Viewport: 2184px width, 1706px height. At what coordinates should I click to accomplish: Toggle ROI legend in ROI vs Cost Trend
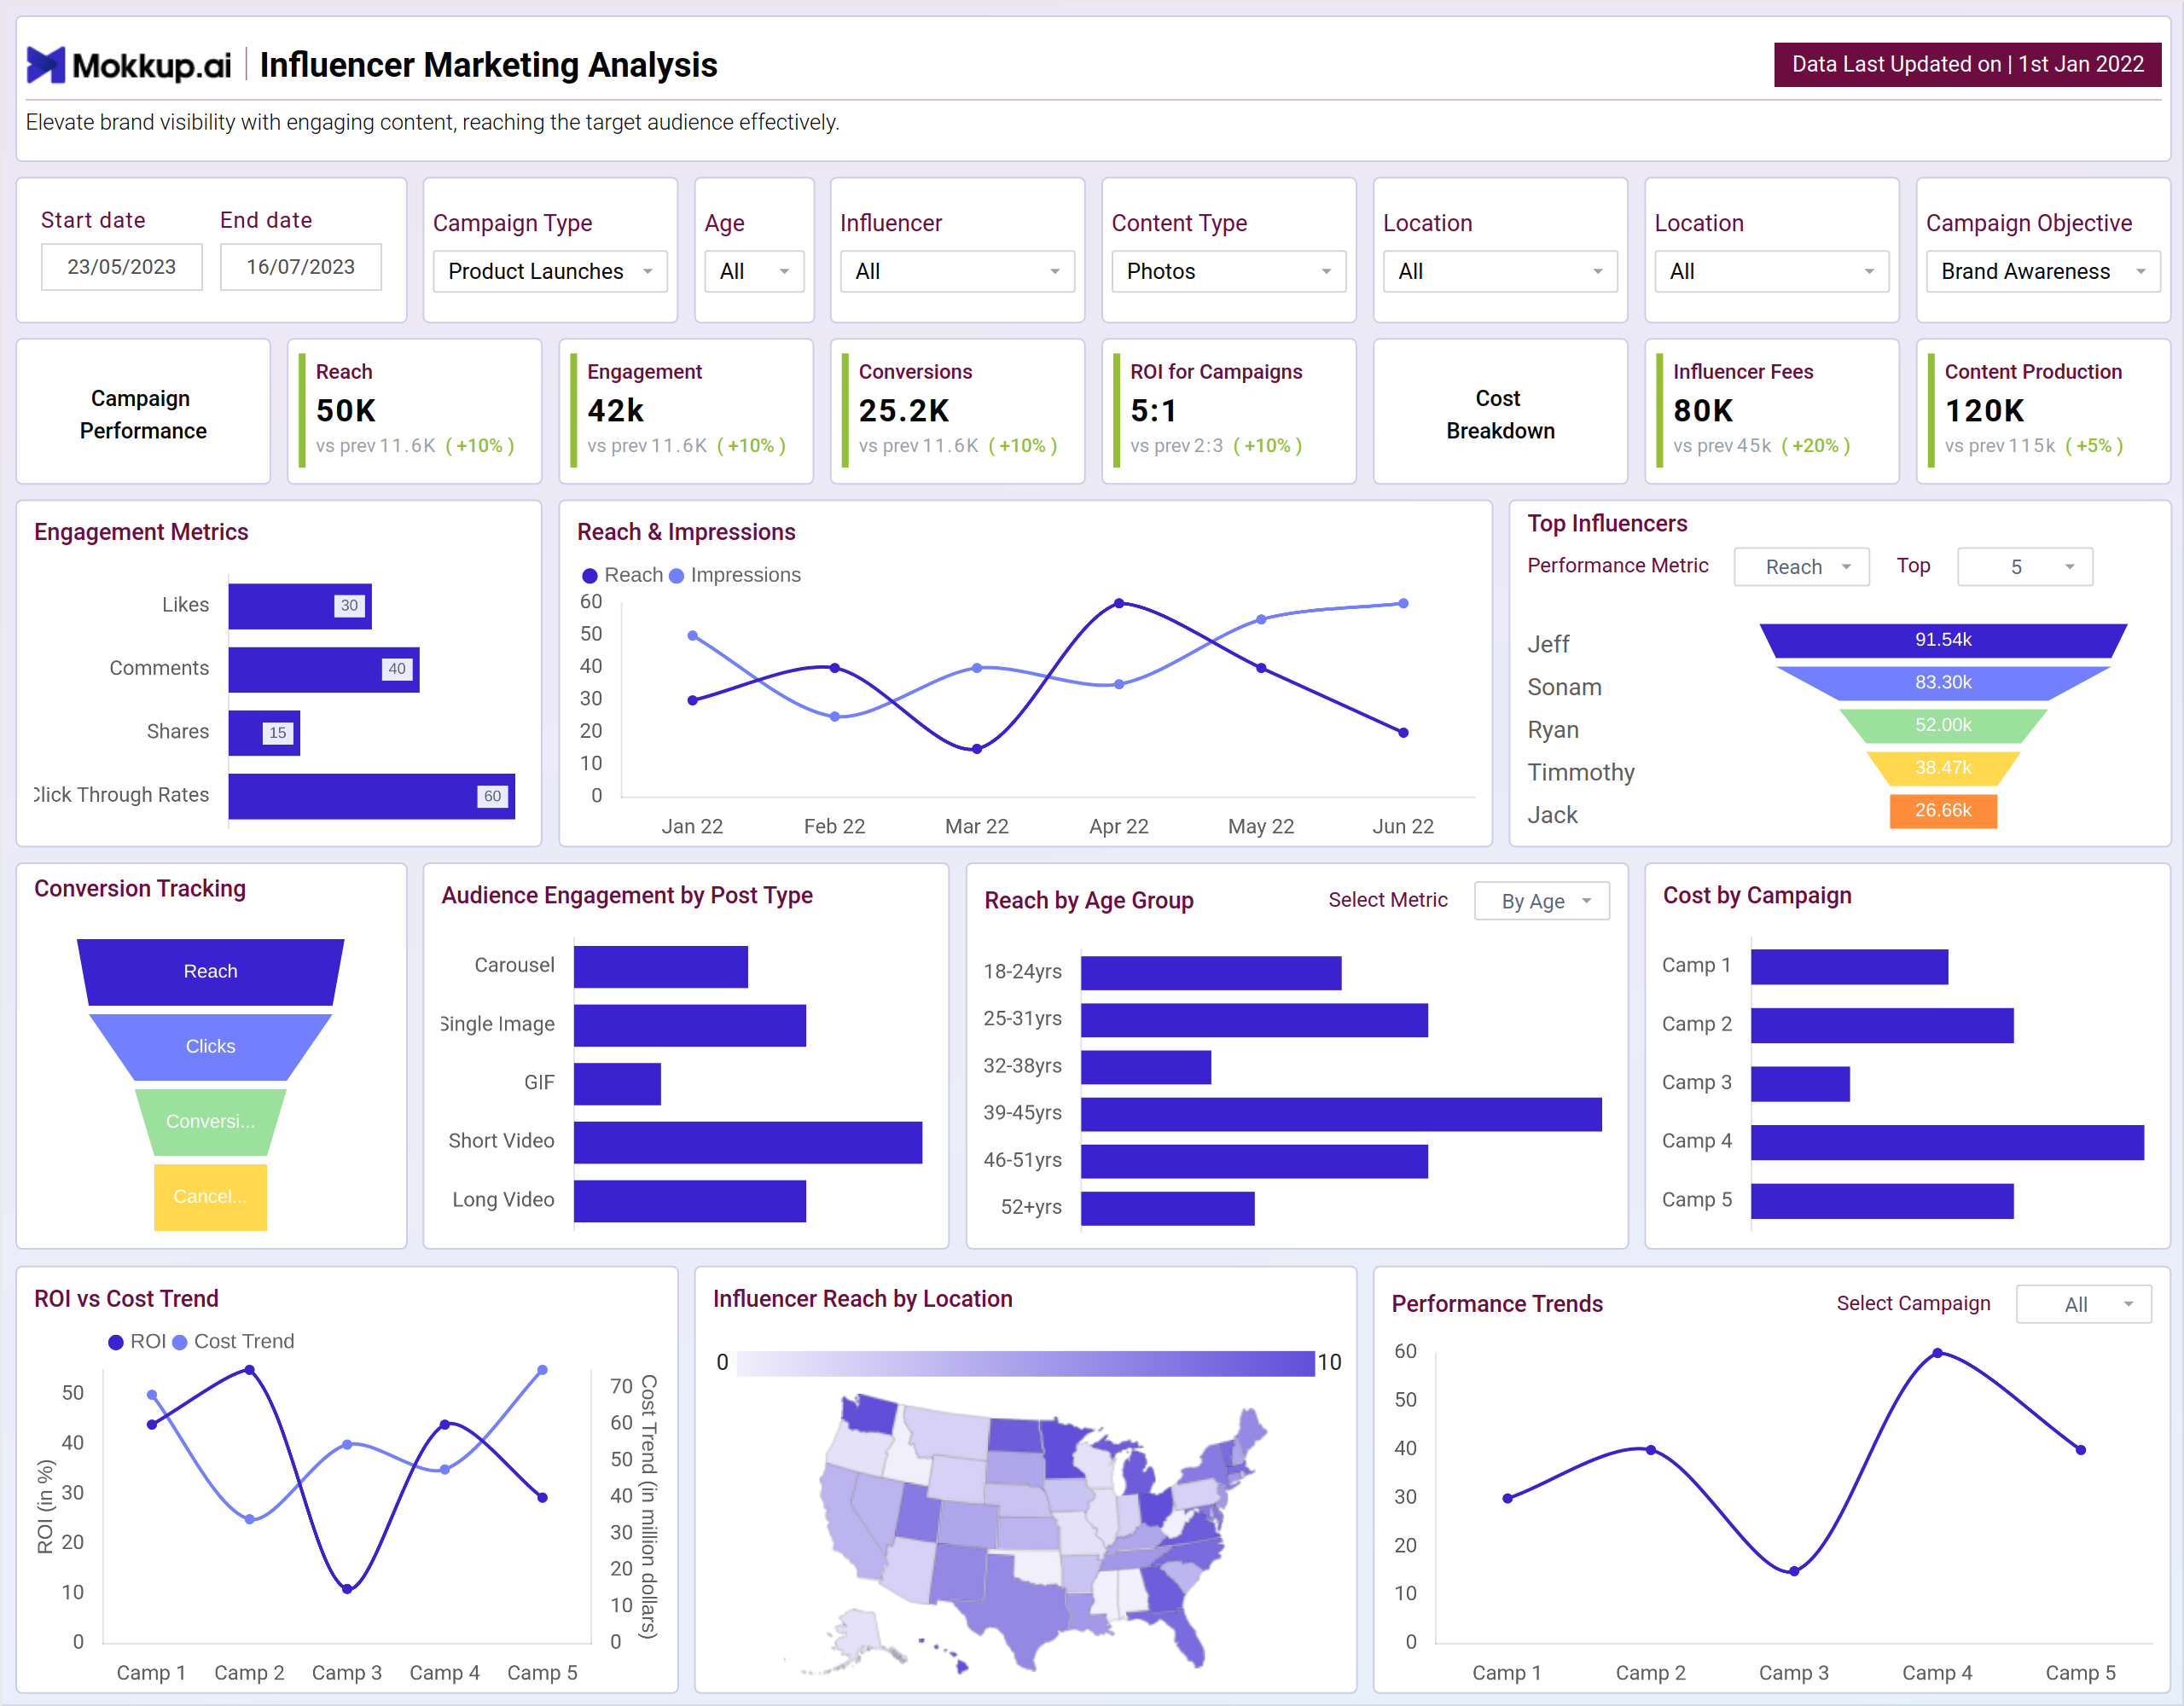137,1341
